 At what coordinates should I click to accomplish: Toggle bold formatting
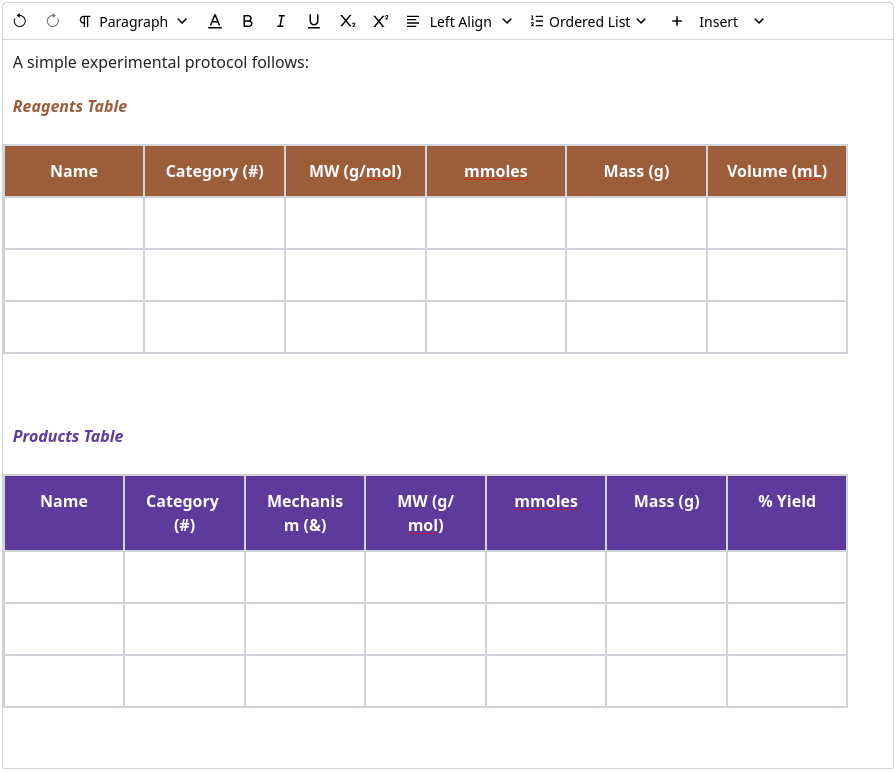tap(248, 21)
